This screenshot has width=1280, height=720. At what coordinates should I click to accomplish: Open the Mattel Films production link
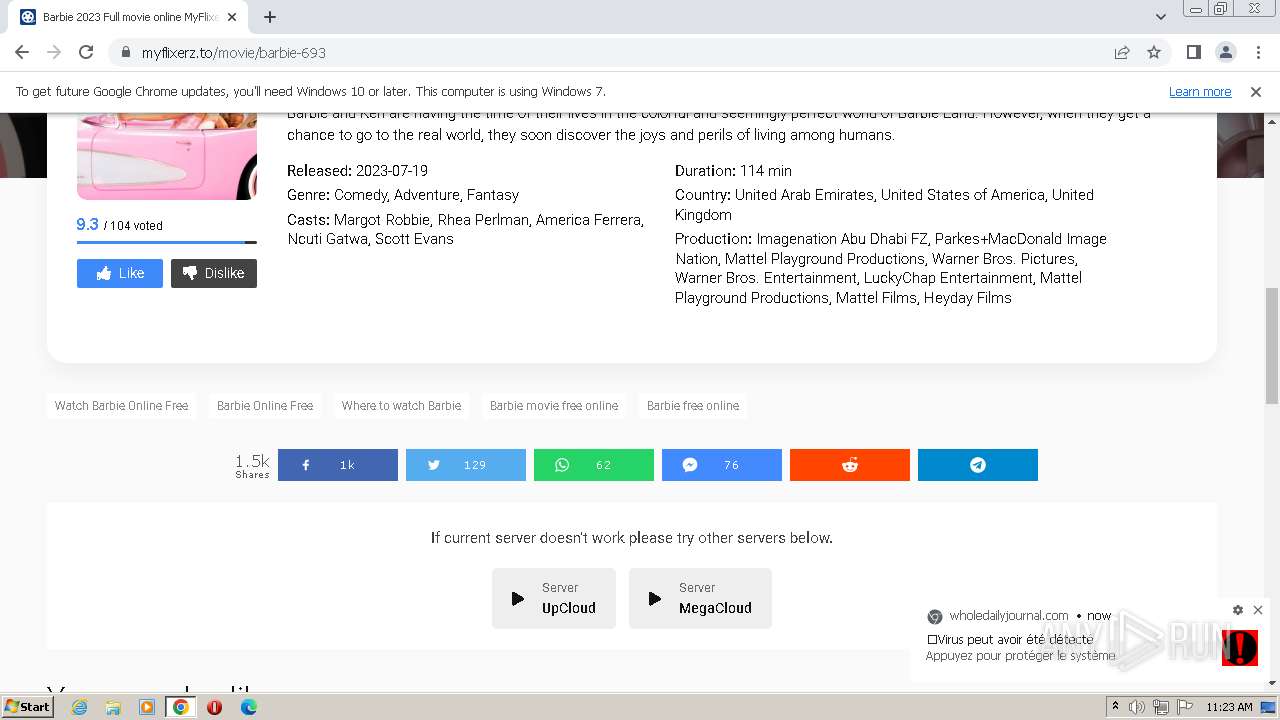point(878,298)
